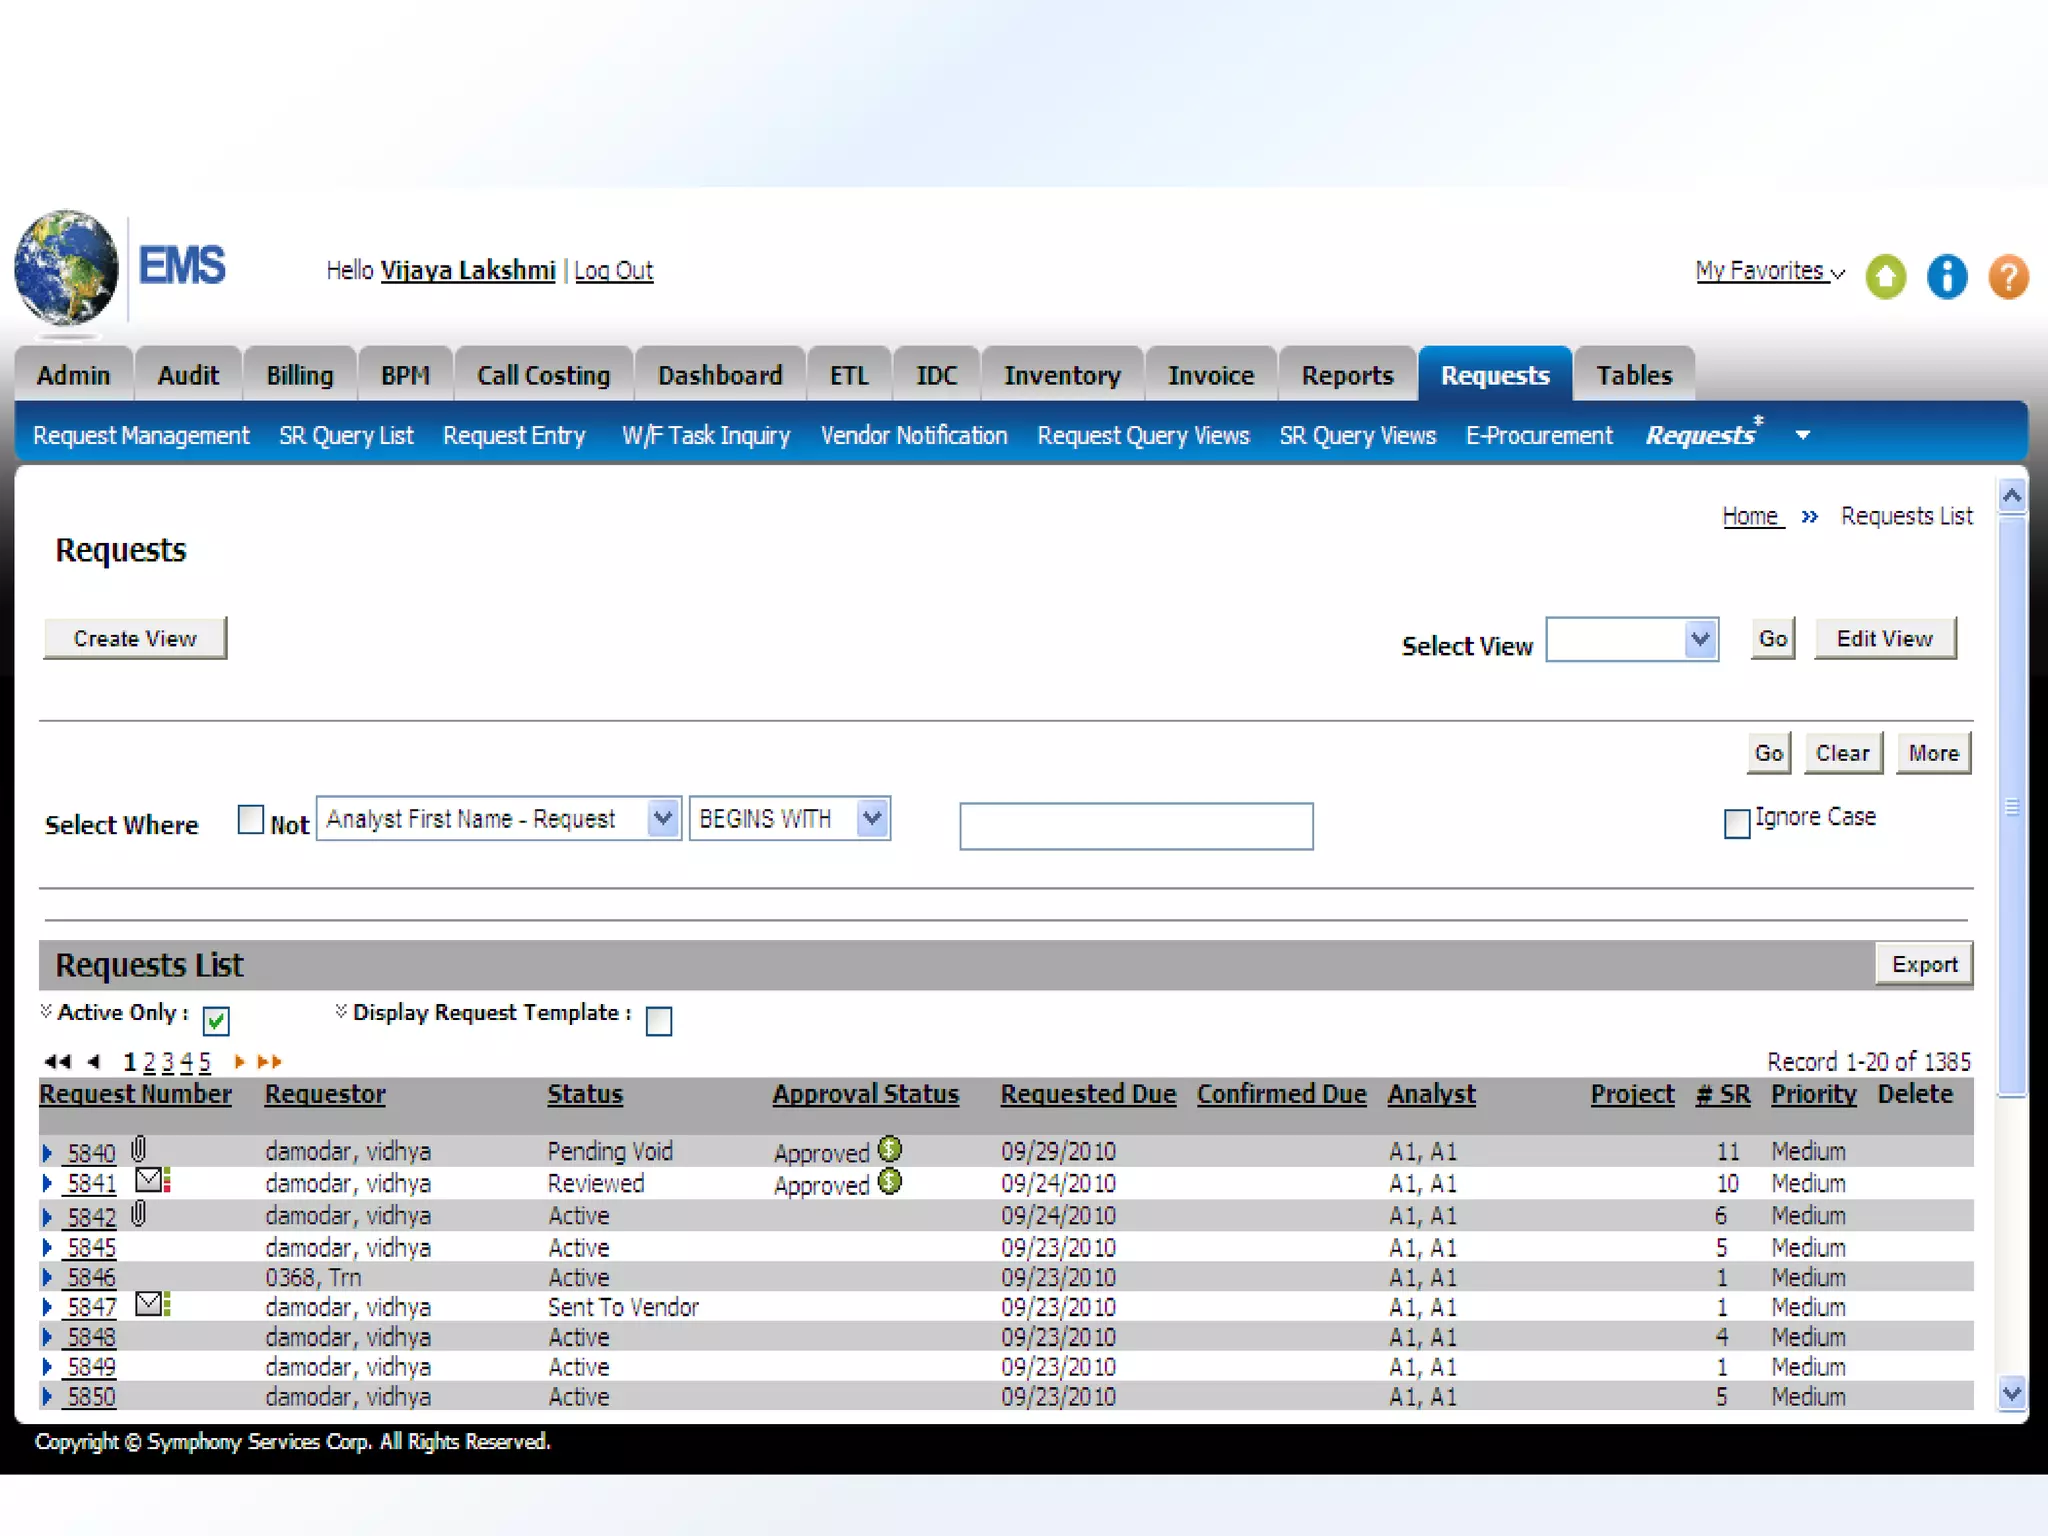Uncheck the Active Only checkbox
The height and width of the screenshot is (1536, 2048).
216,1021
